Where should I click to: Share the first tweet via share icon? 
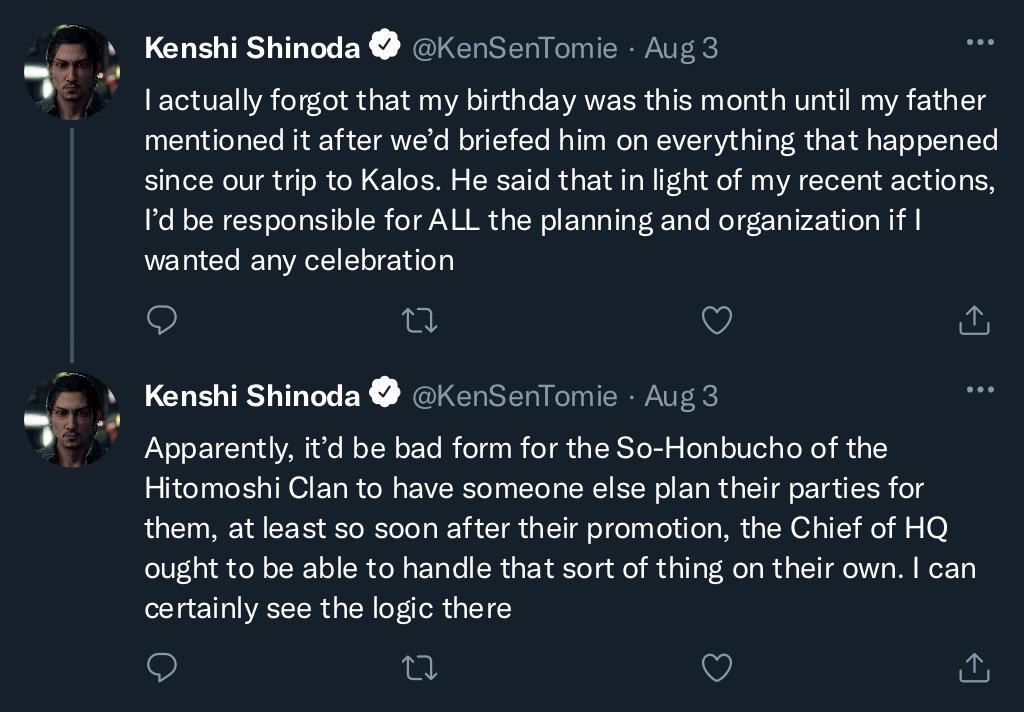[x=974, y=320]
